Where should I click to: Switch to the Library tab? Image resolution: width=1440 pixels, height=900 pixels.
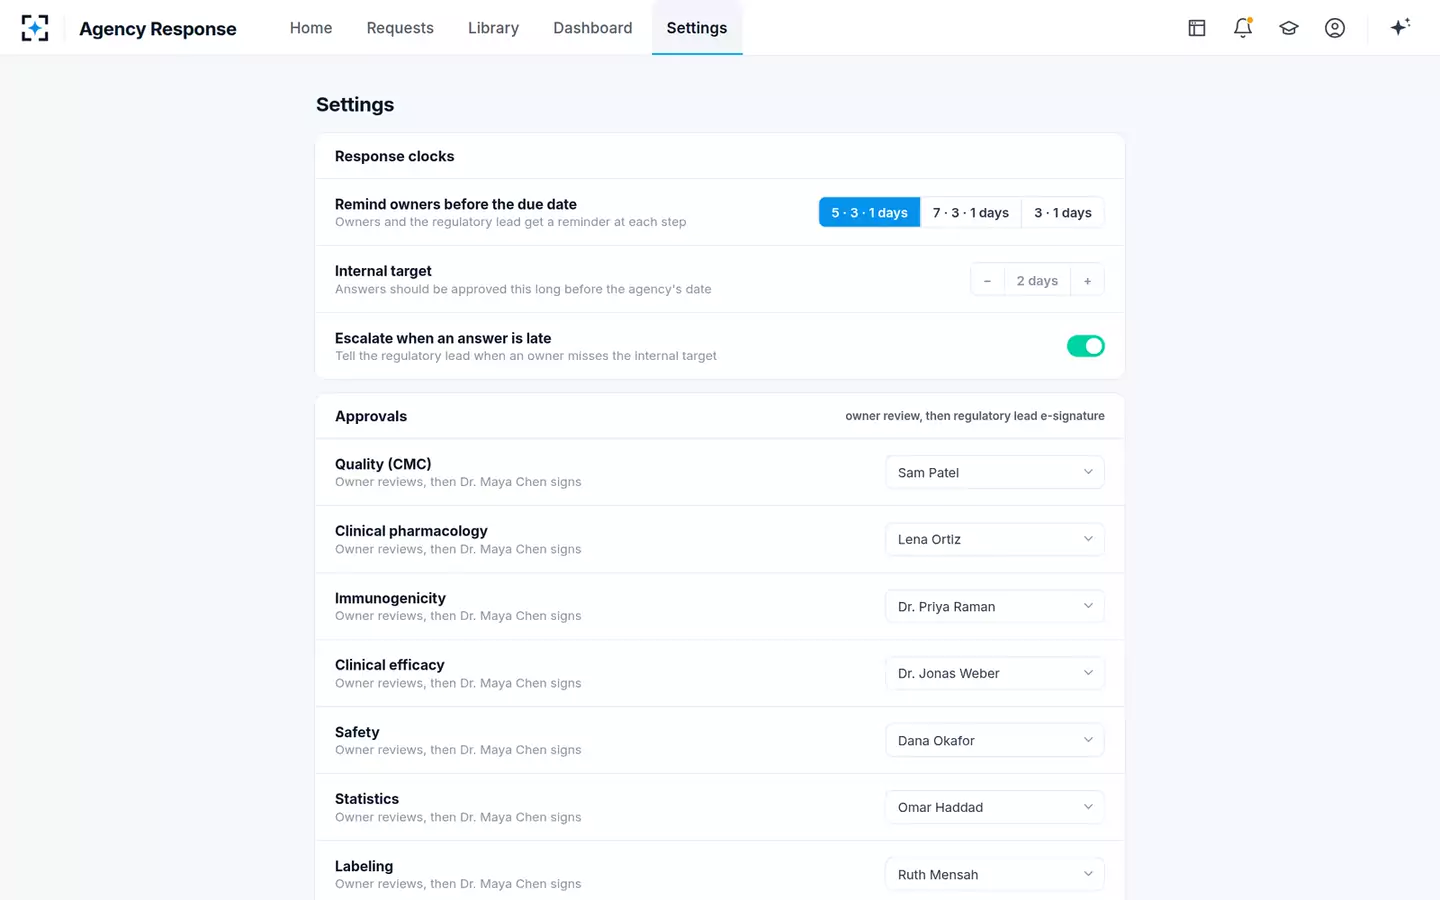pos(493,28)
